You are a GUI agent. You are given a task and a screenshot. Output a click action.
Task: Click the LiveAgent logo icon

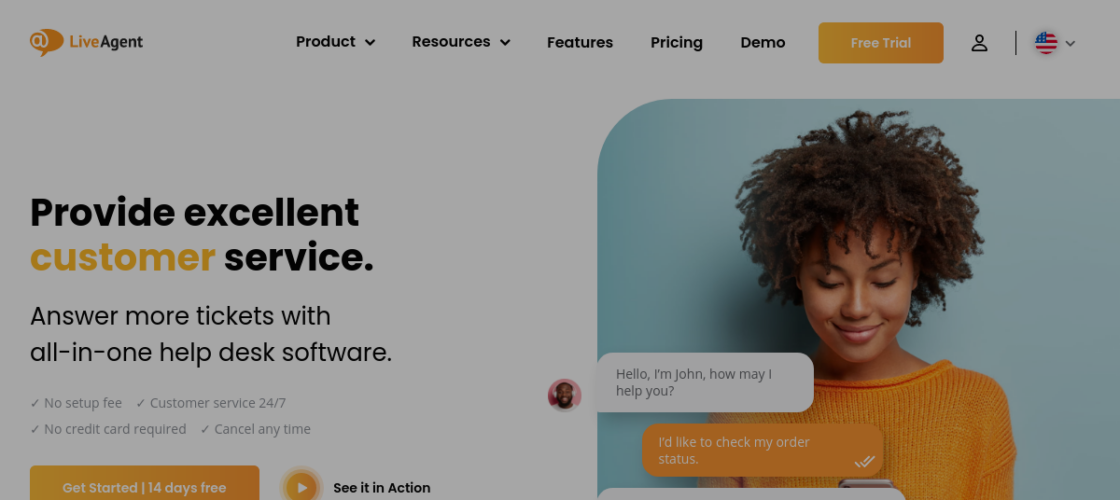coord(46,42)
